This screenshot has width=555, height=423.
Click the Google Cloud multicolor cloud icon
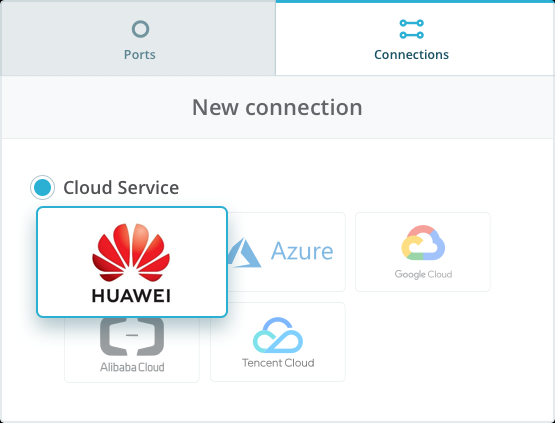tap(423, 243)
